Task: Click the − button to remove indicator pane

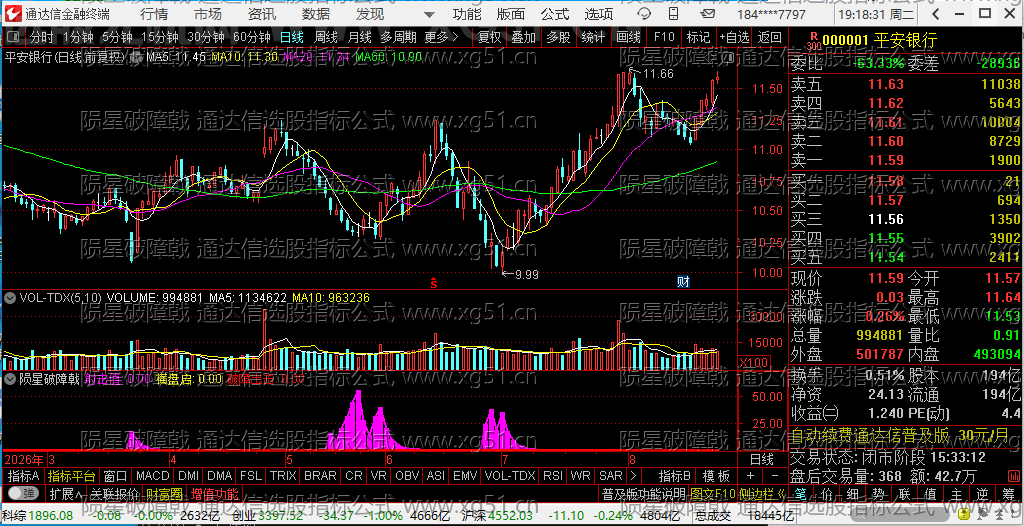Action: pos(775,475)
